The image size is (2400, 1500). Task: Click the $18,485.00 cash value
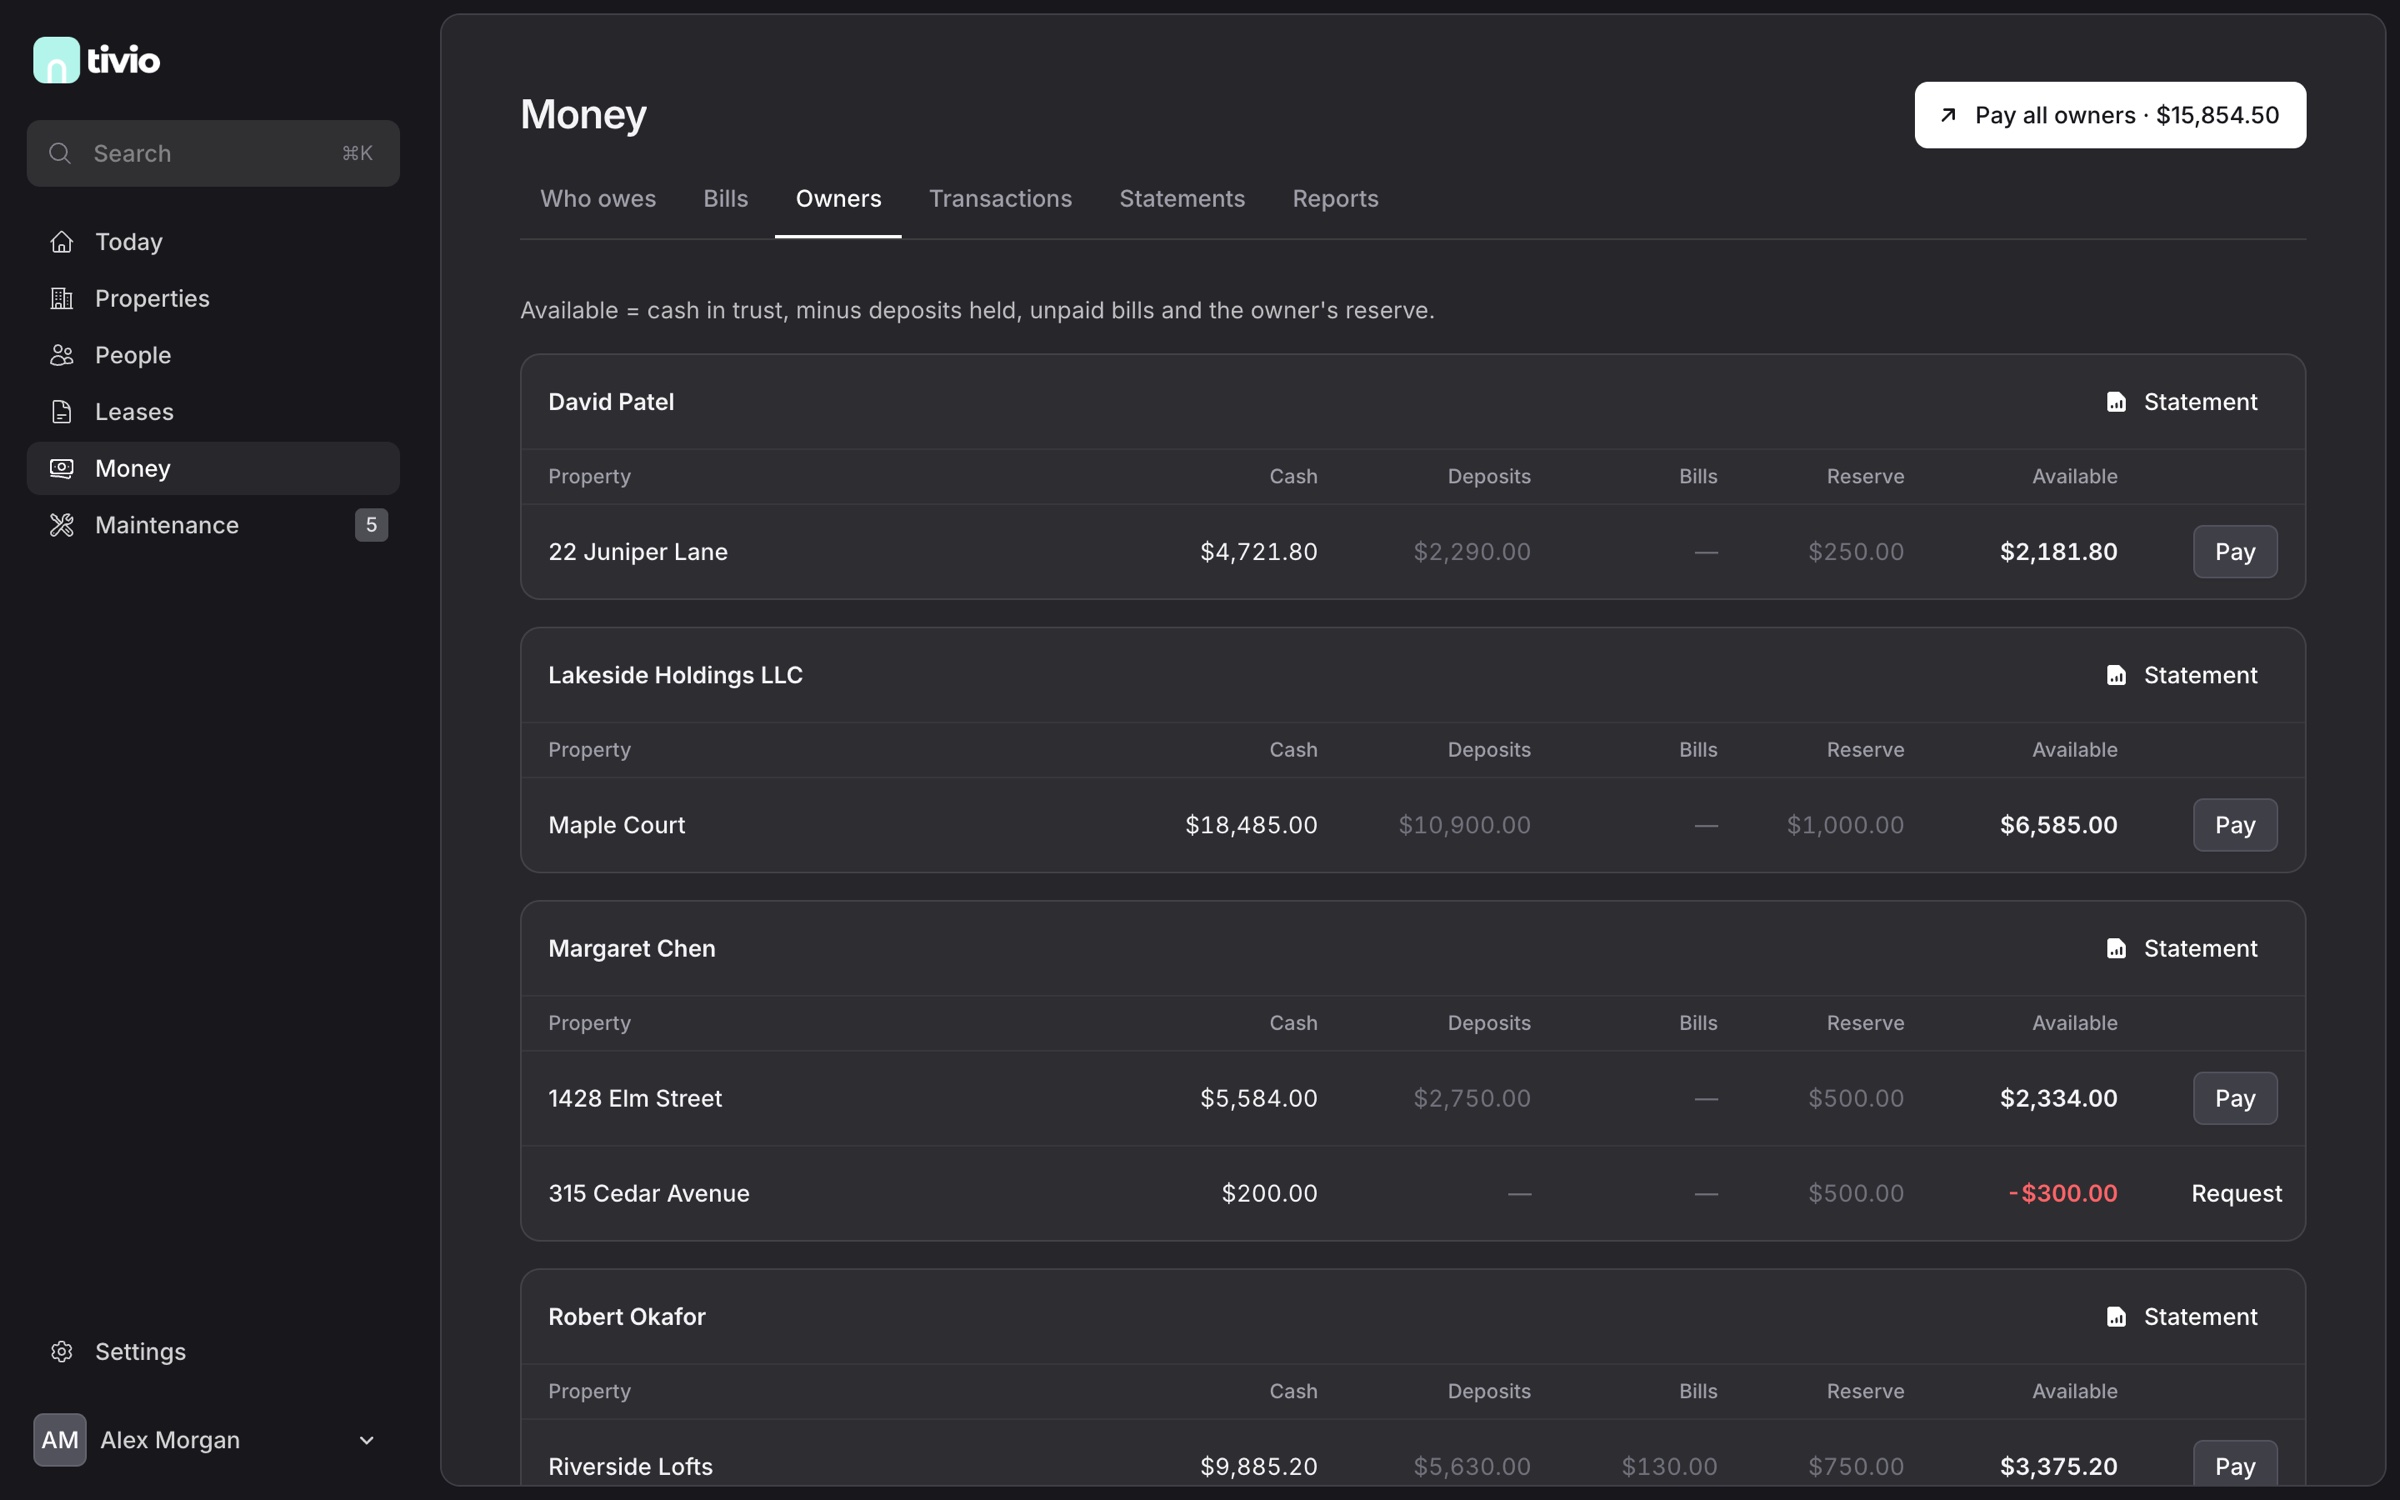1251,825
